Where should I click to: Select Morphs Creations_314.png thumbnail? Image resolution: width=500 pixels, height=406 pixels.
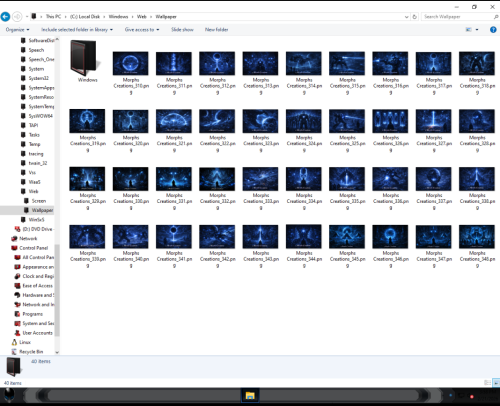click(x=304, y=63)
